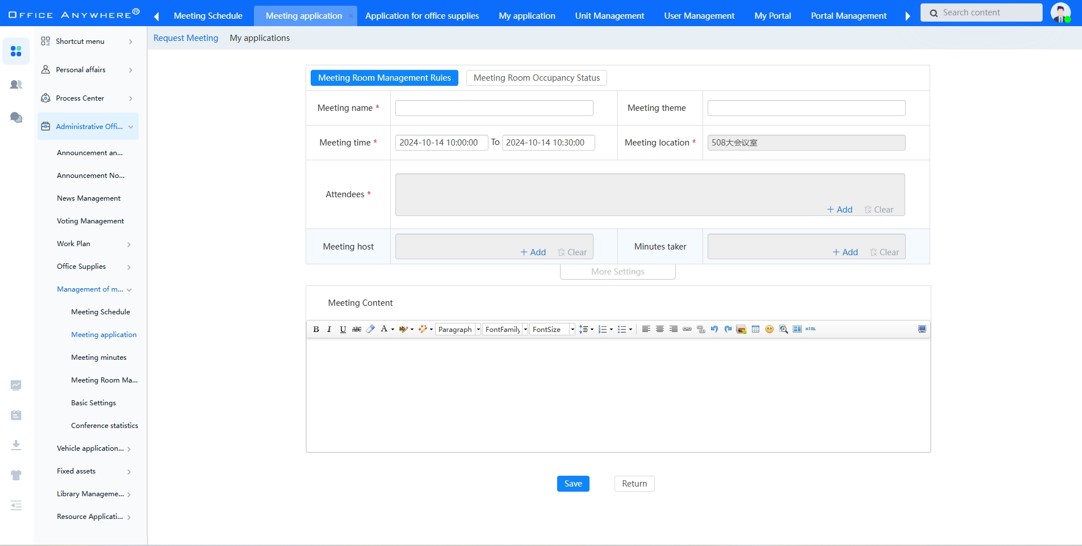1082x546 pixels.
Task: Toggle underline in the content editor
Action: (343, 329)
